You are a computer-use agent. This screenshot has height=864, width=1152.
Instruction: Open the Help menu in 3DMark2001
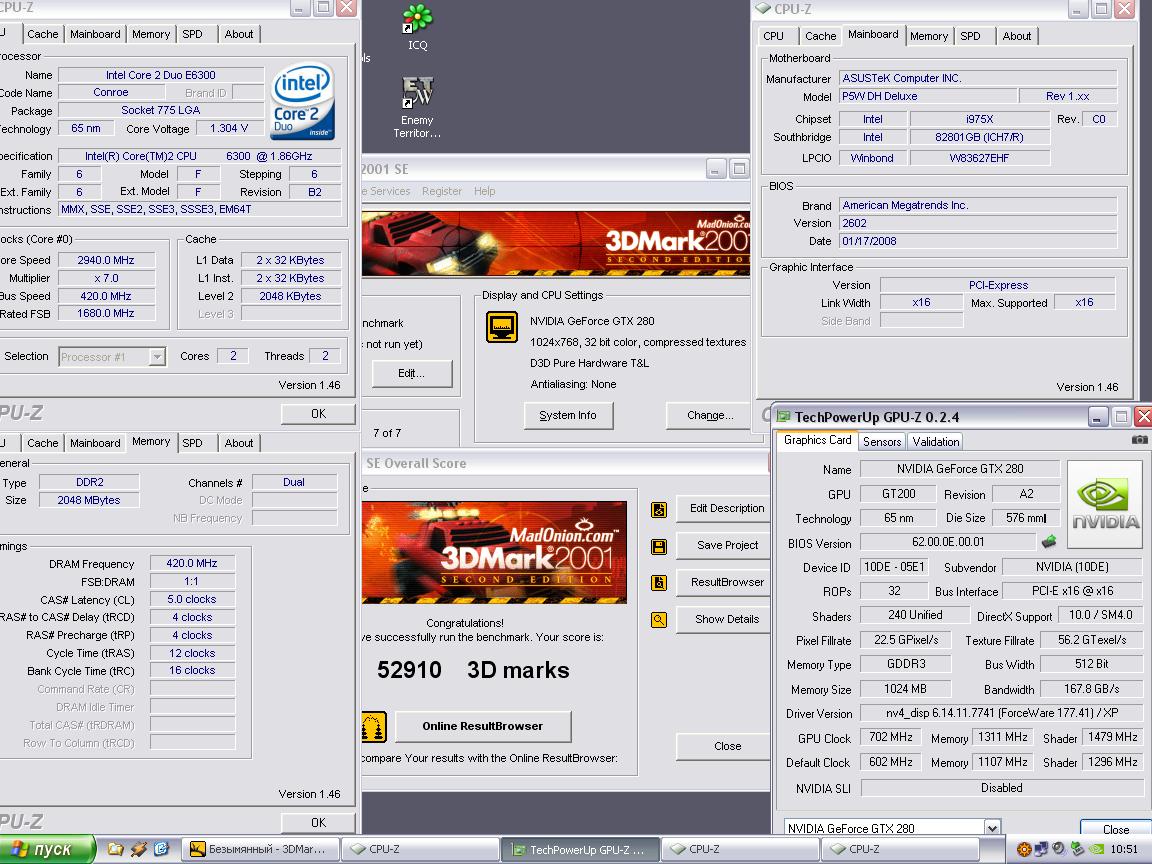point(484,191)
